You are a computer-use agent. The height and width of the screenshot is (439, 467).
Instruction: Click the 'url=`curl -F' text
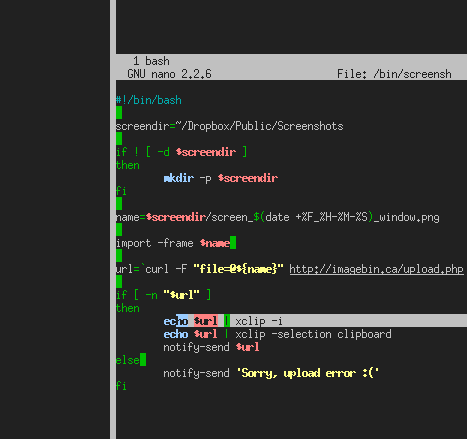click(151, 269)
